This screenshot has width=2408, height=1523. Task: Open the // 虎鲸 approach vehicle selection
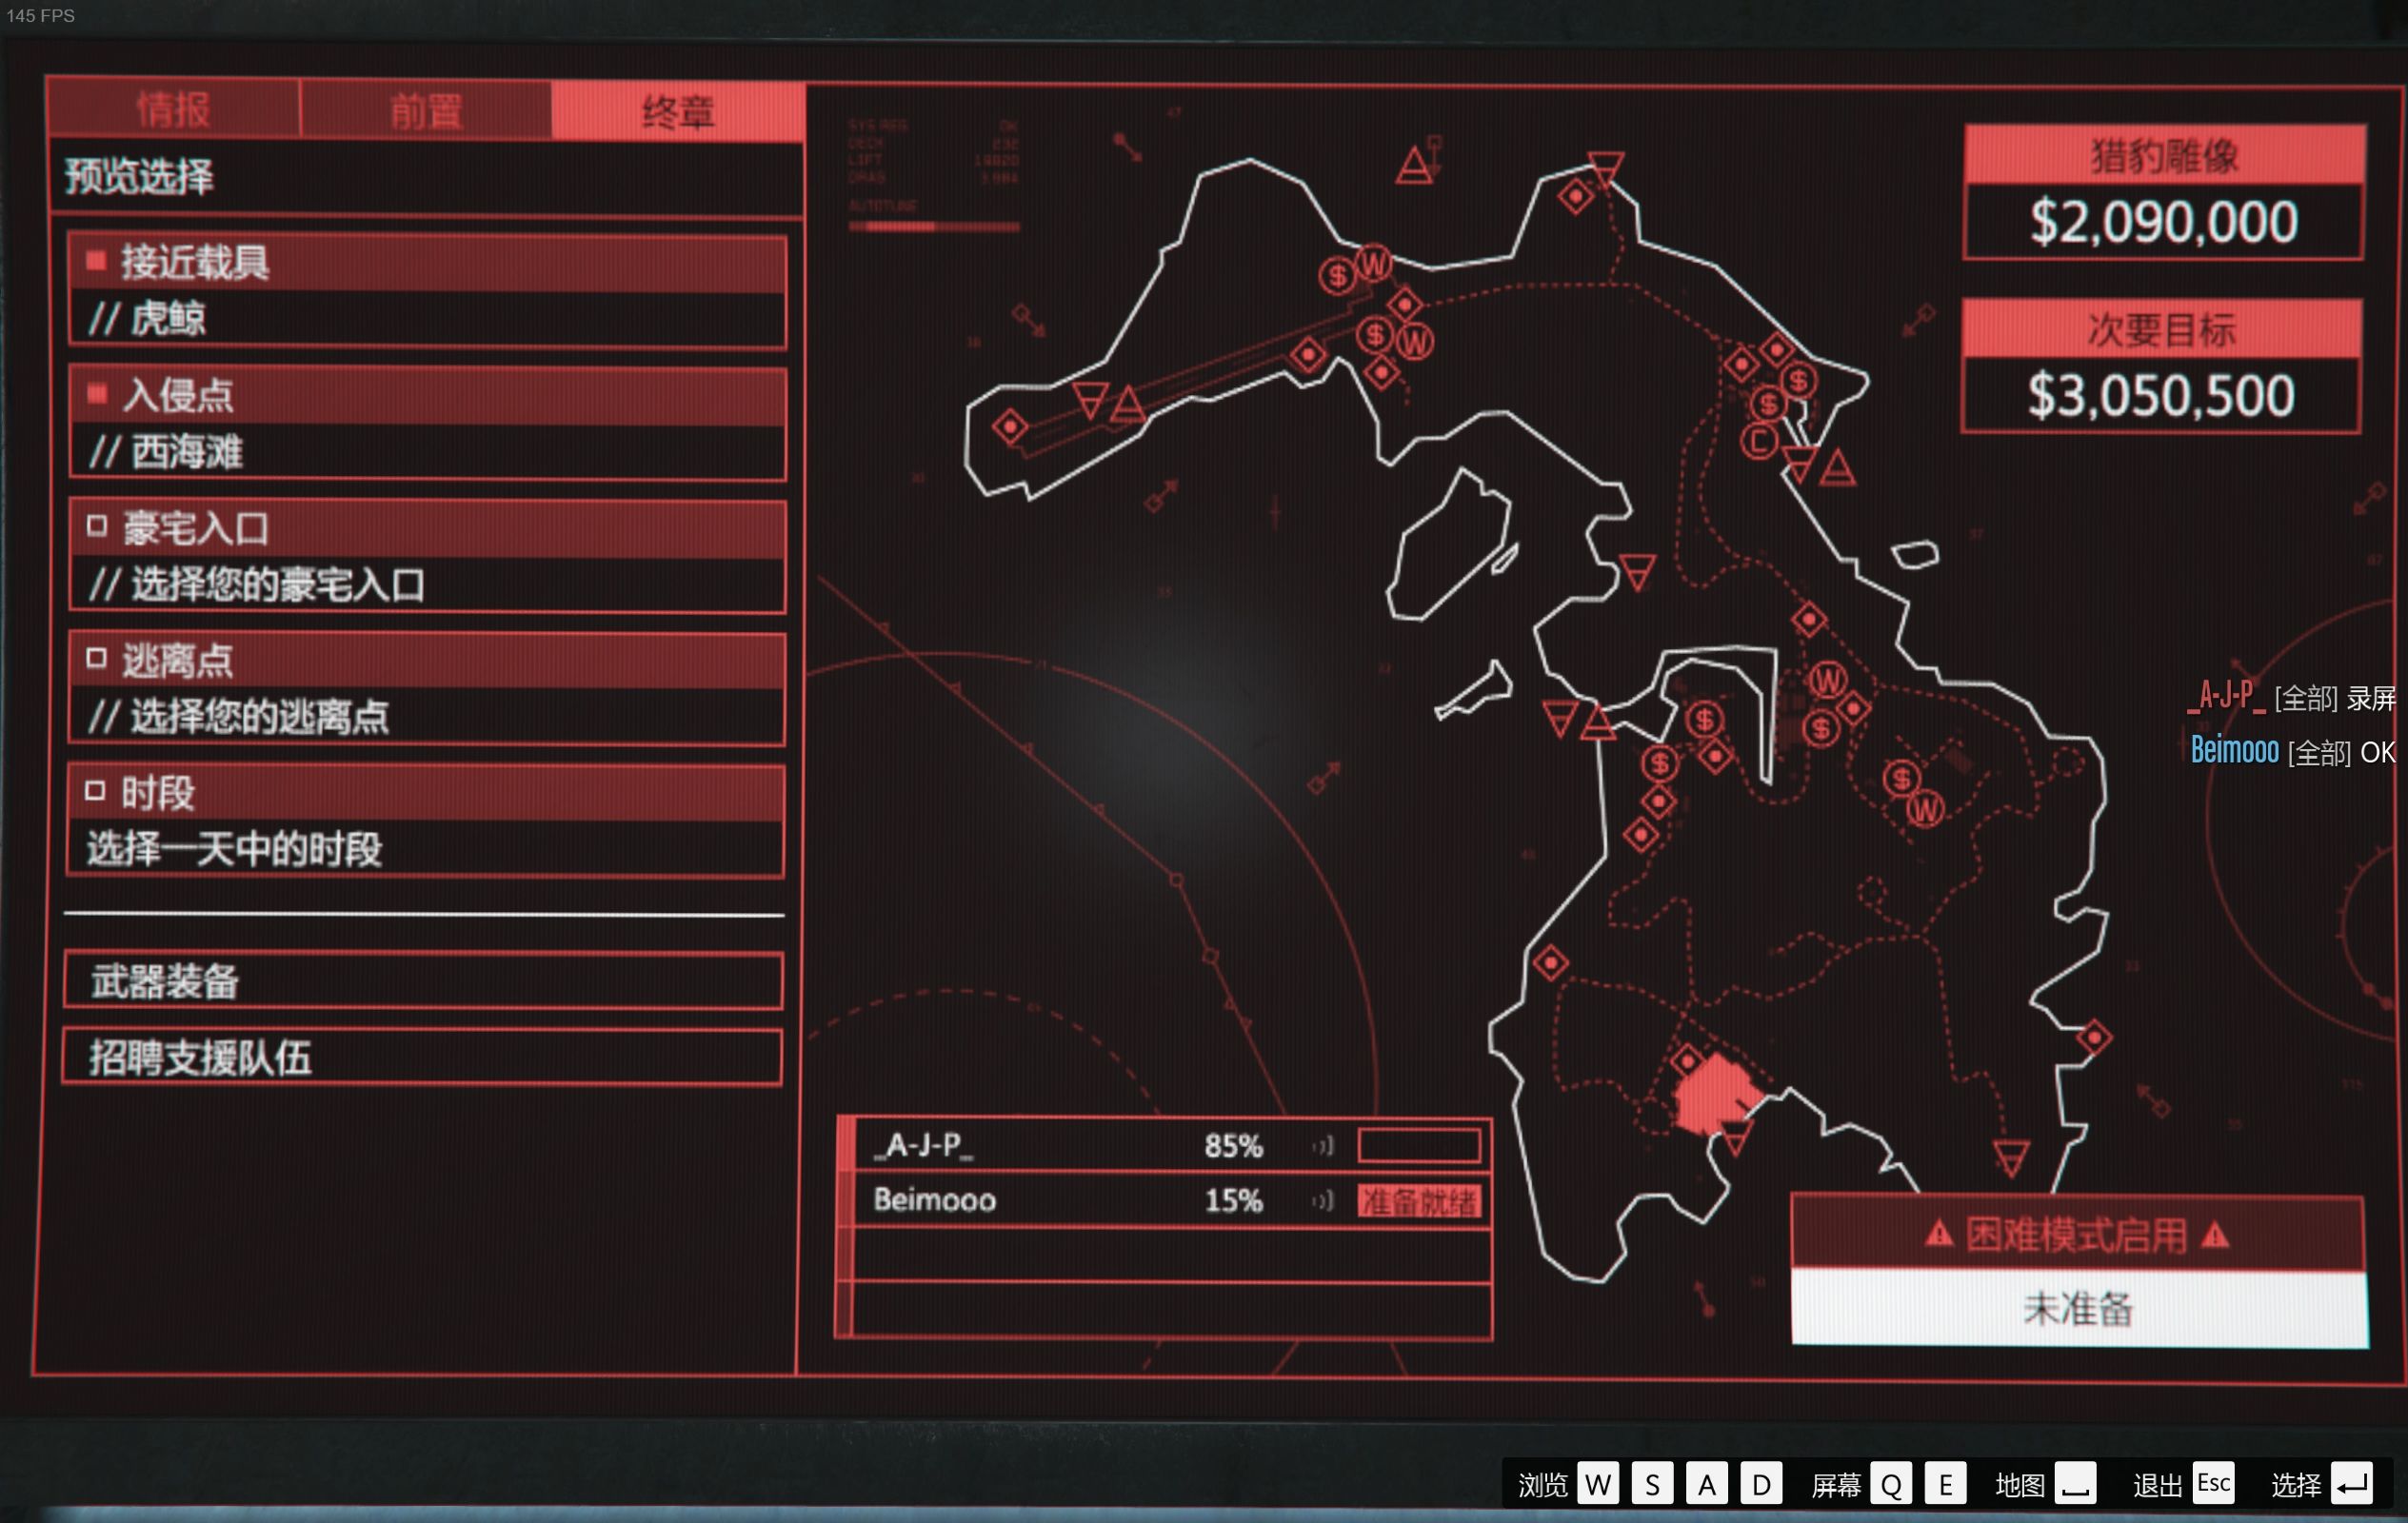[428, 319]
